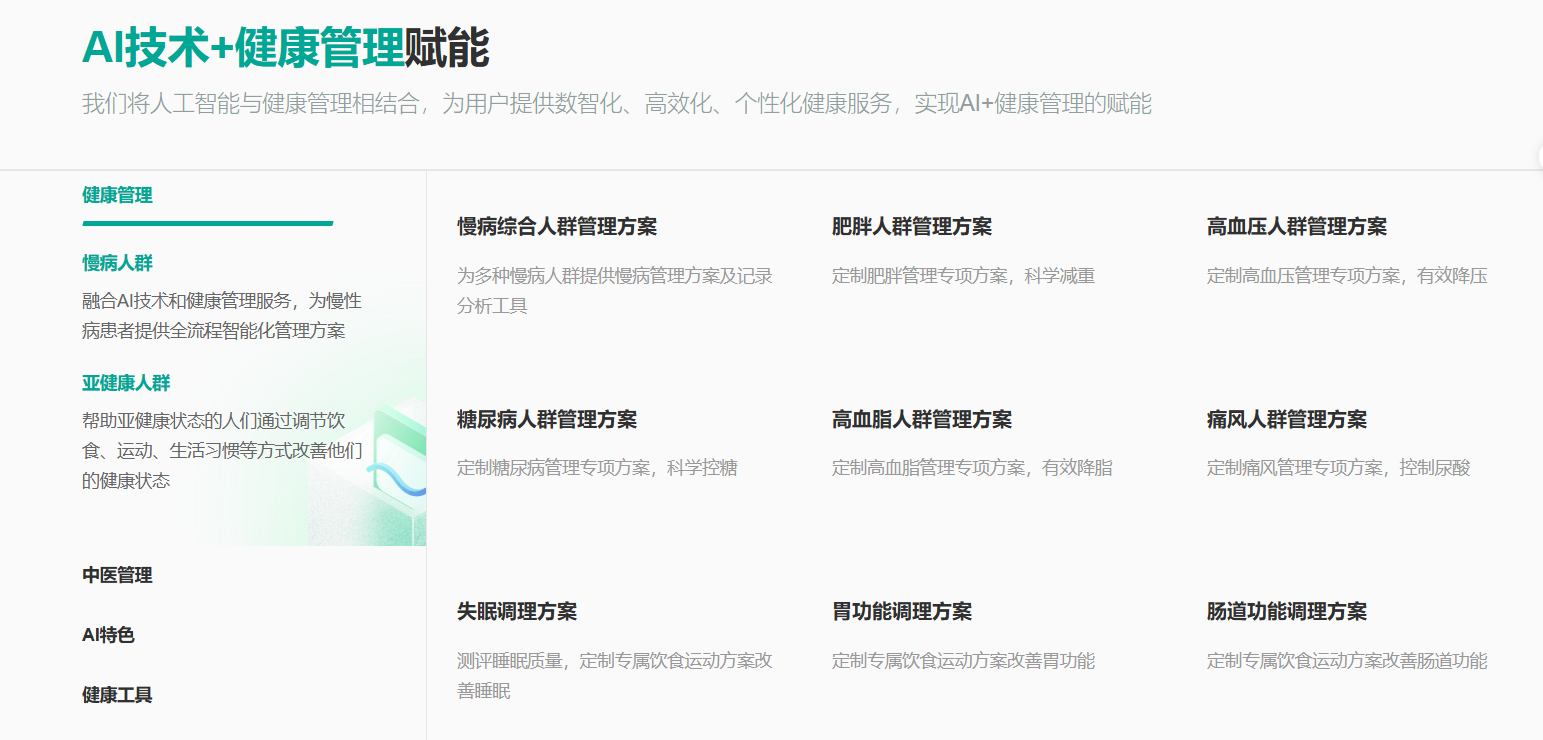Open 慢病综合人群管理方案
Viewport: 1543px width, 740px height.
[x=556, y=227]
